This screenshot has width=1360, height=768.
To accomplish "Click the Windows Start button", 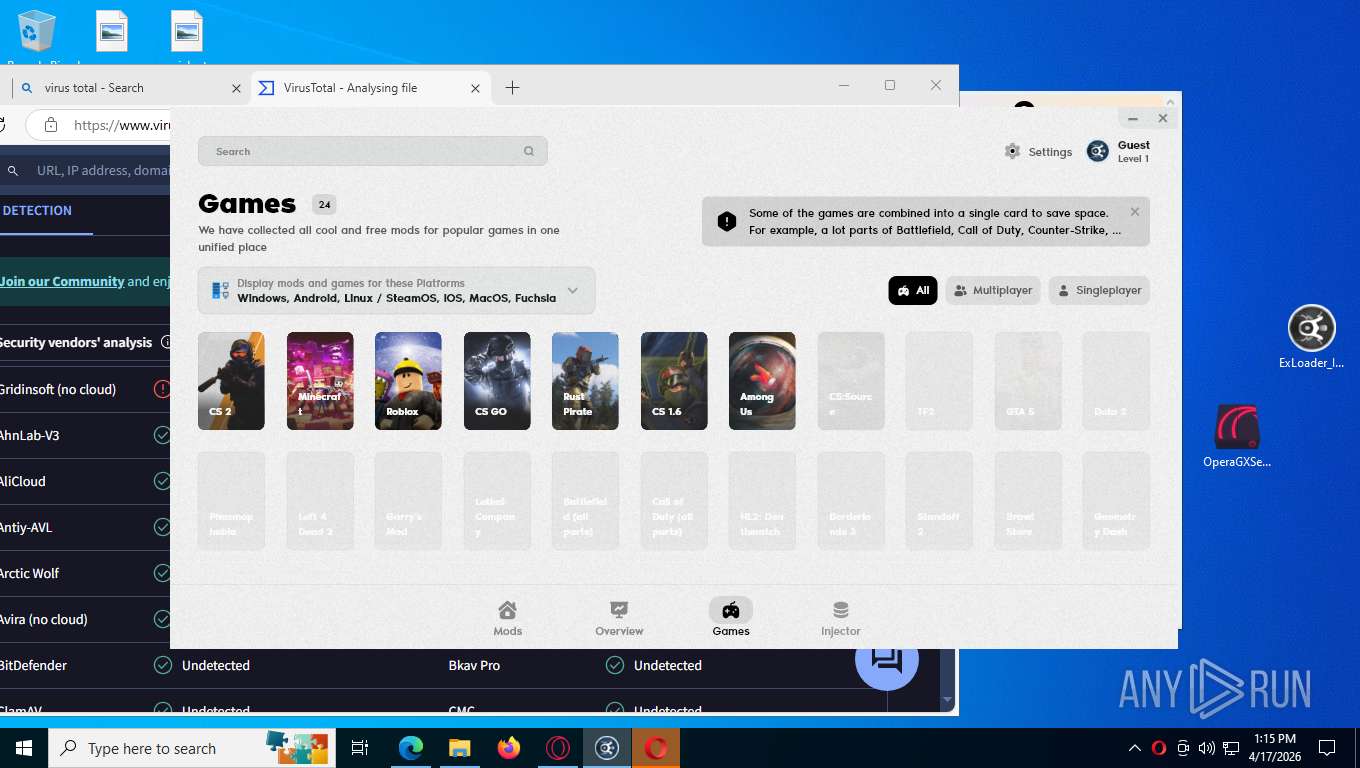I will pos(24,748).
